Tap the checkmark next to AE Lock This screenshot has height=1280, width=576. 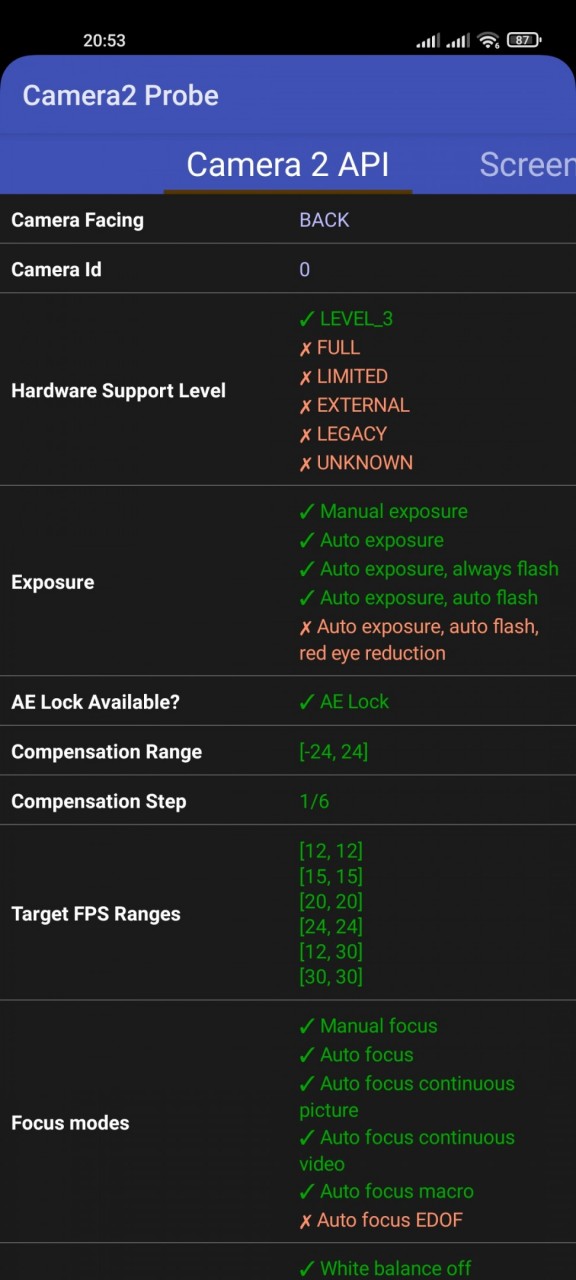click(307, 701)
